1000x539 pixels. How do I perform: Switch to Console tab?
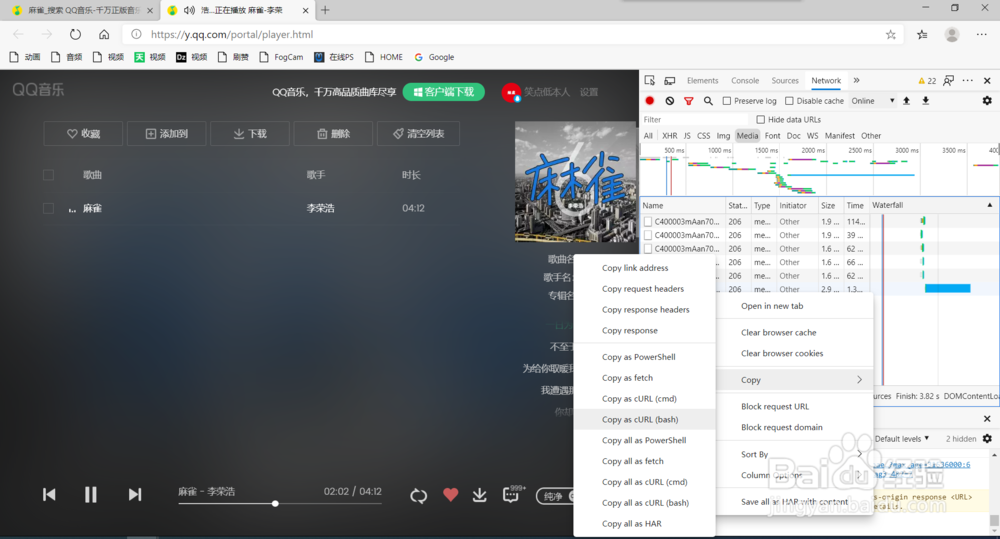(x=745, y=80)
